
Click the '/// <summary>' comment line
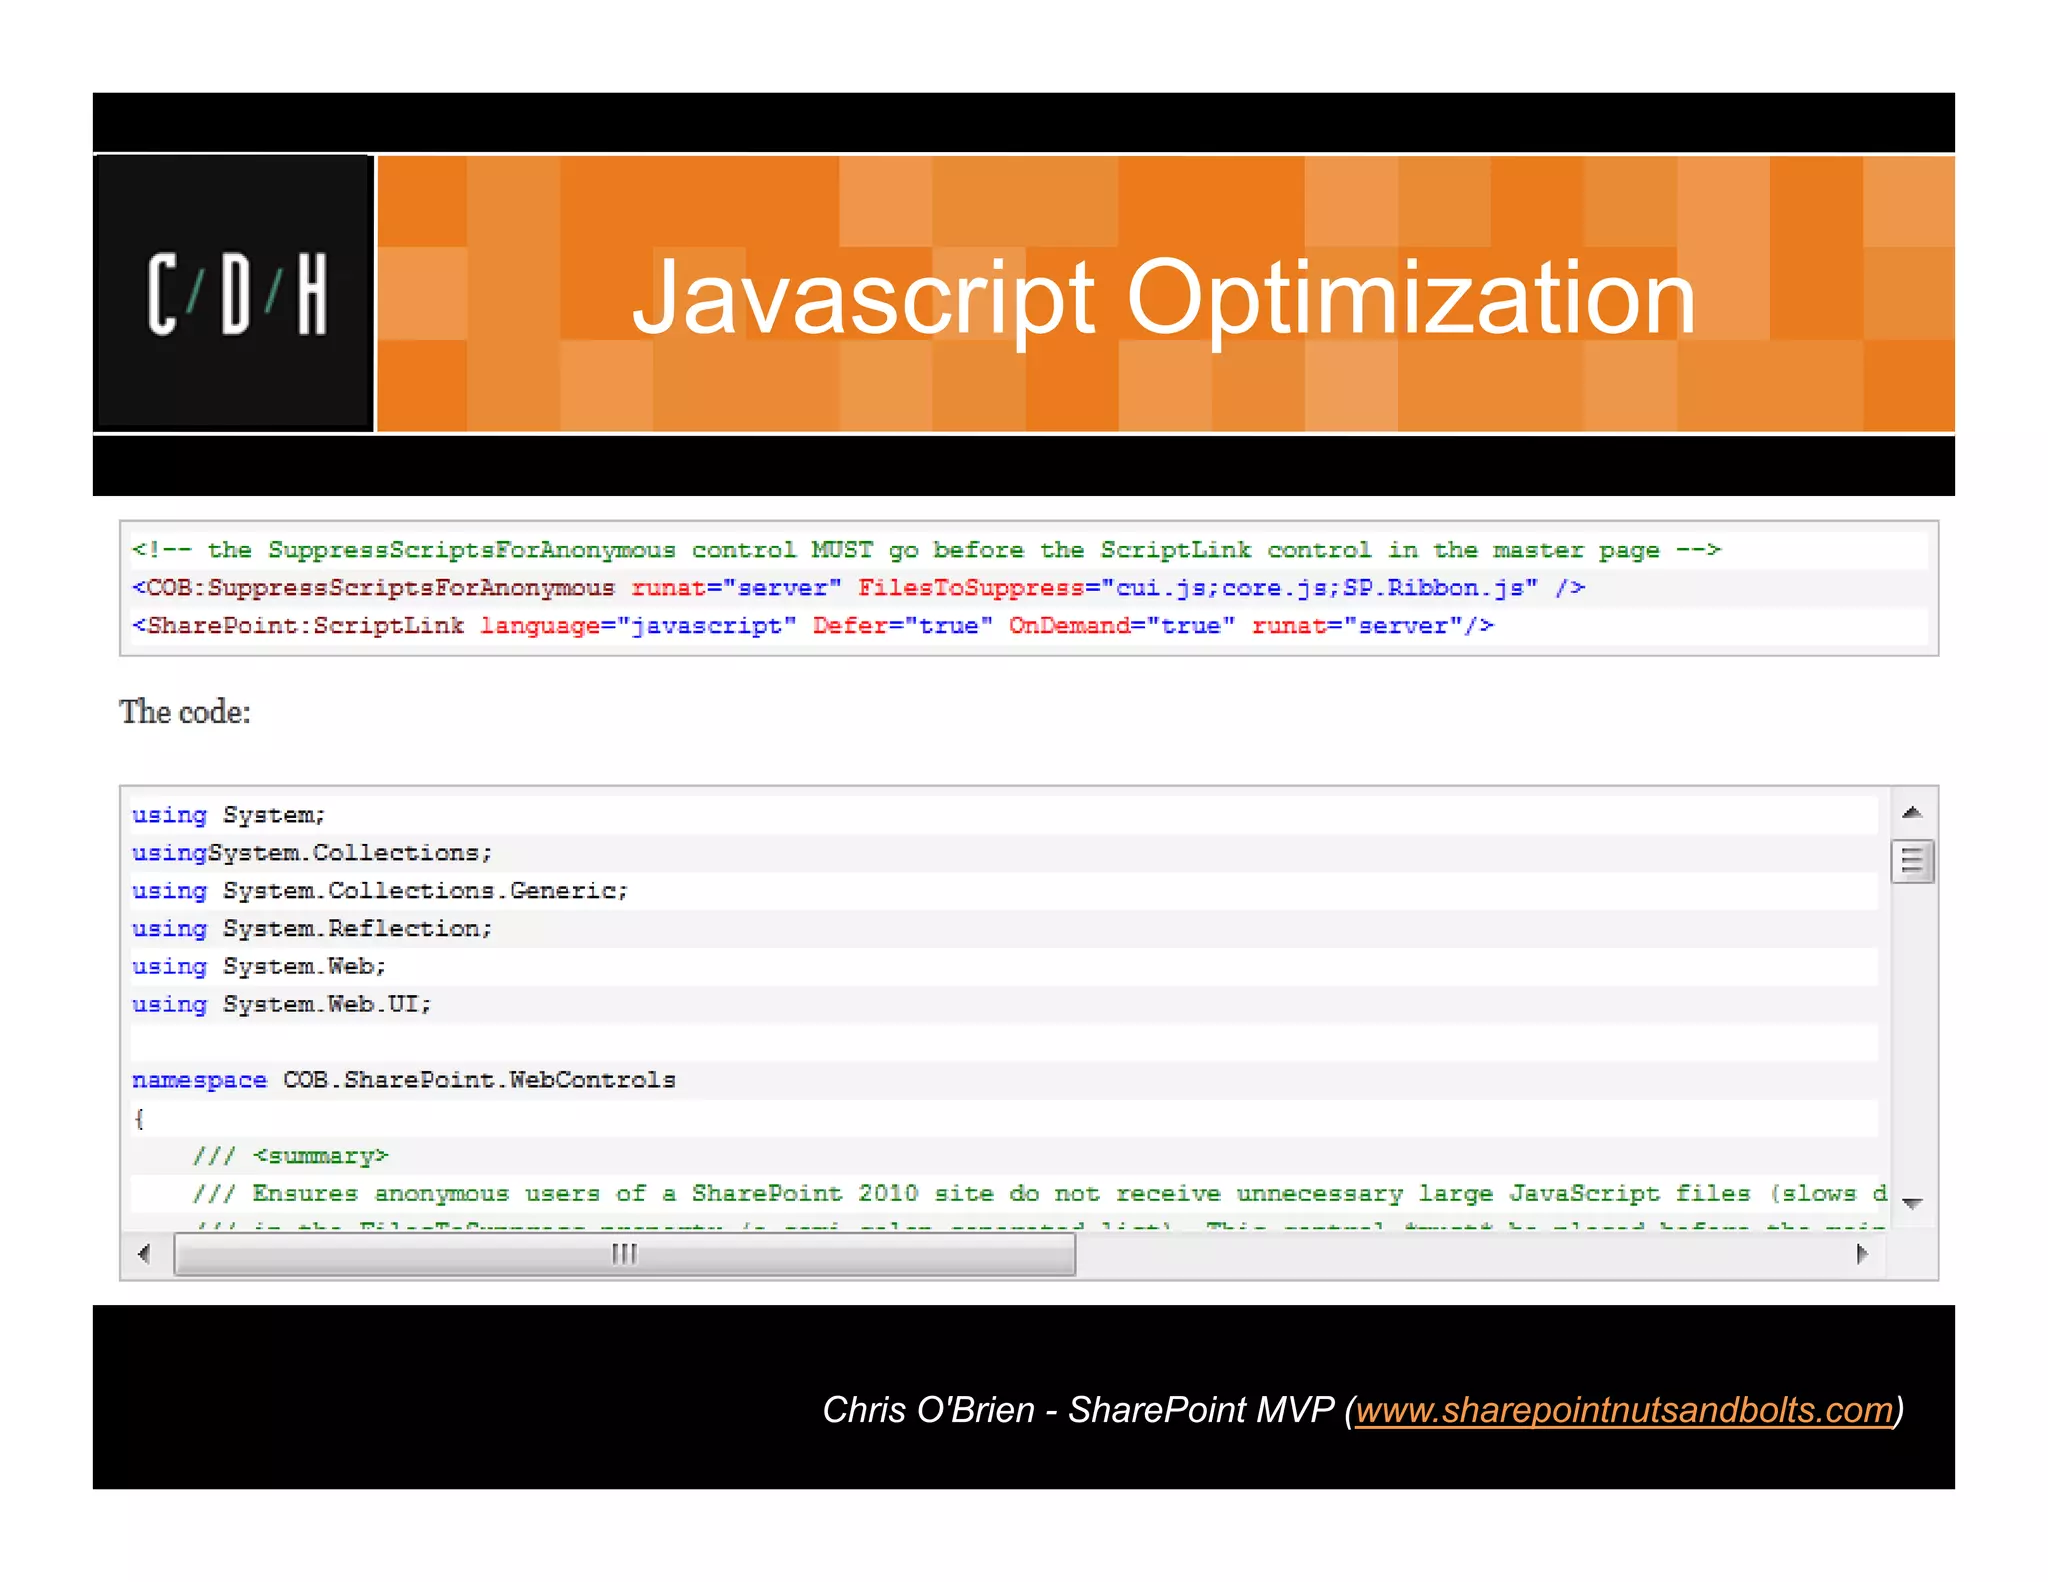pyautogui.click(x=290, y=1156)
